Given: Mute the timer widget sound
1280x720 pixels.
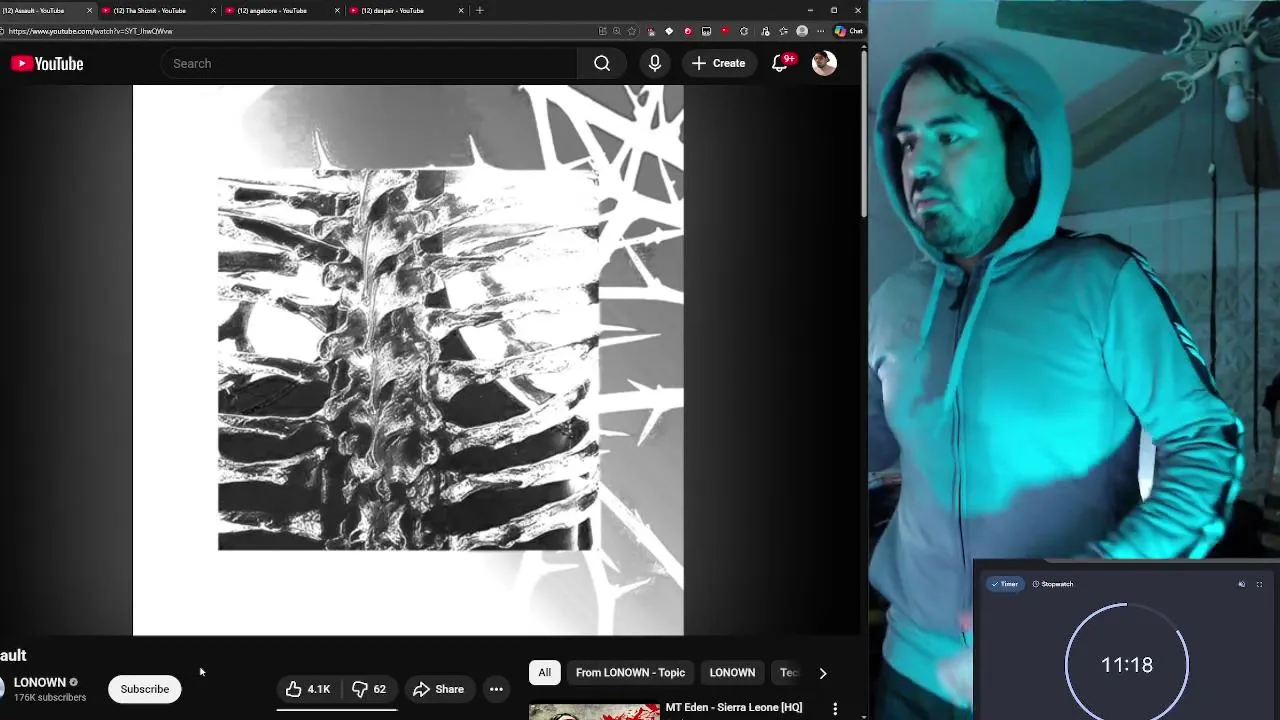Looking at the screenshot, I should point(1242,584).
